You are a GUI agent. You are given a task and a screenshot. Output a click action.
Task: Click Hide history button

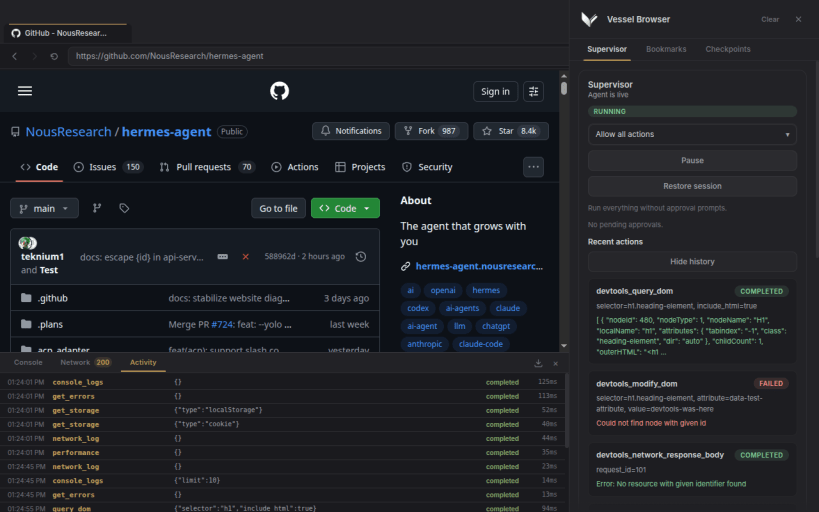(692, 262)
